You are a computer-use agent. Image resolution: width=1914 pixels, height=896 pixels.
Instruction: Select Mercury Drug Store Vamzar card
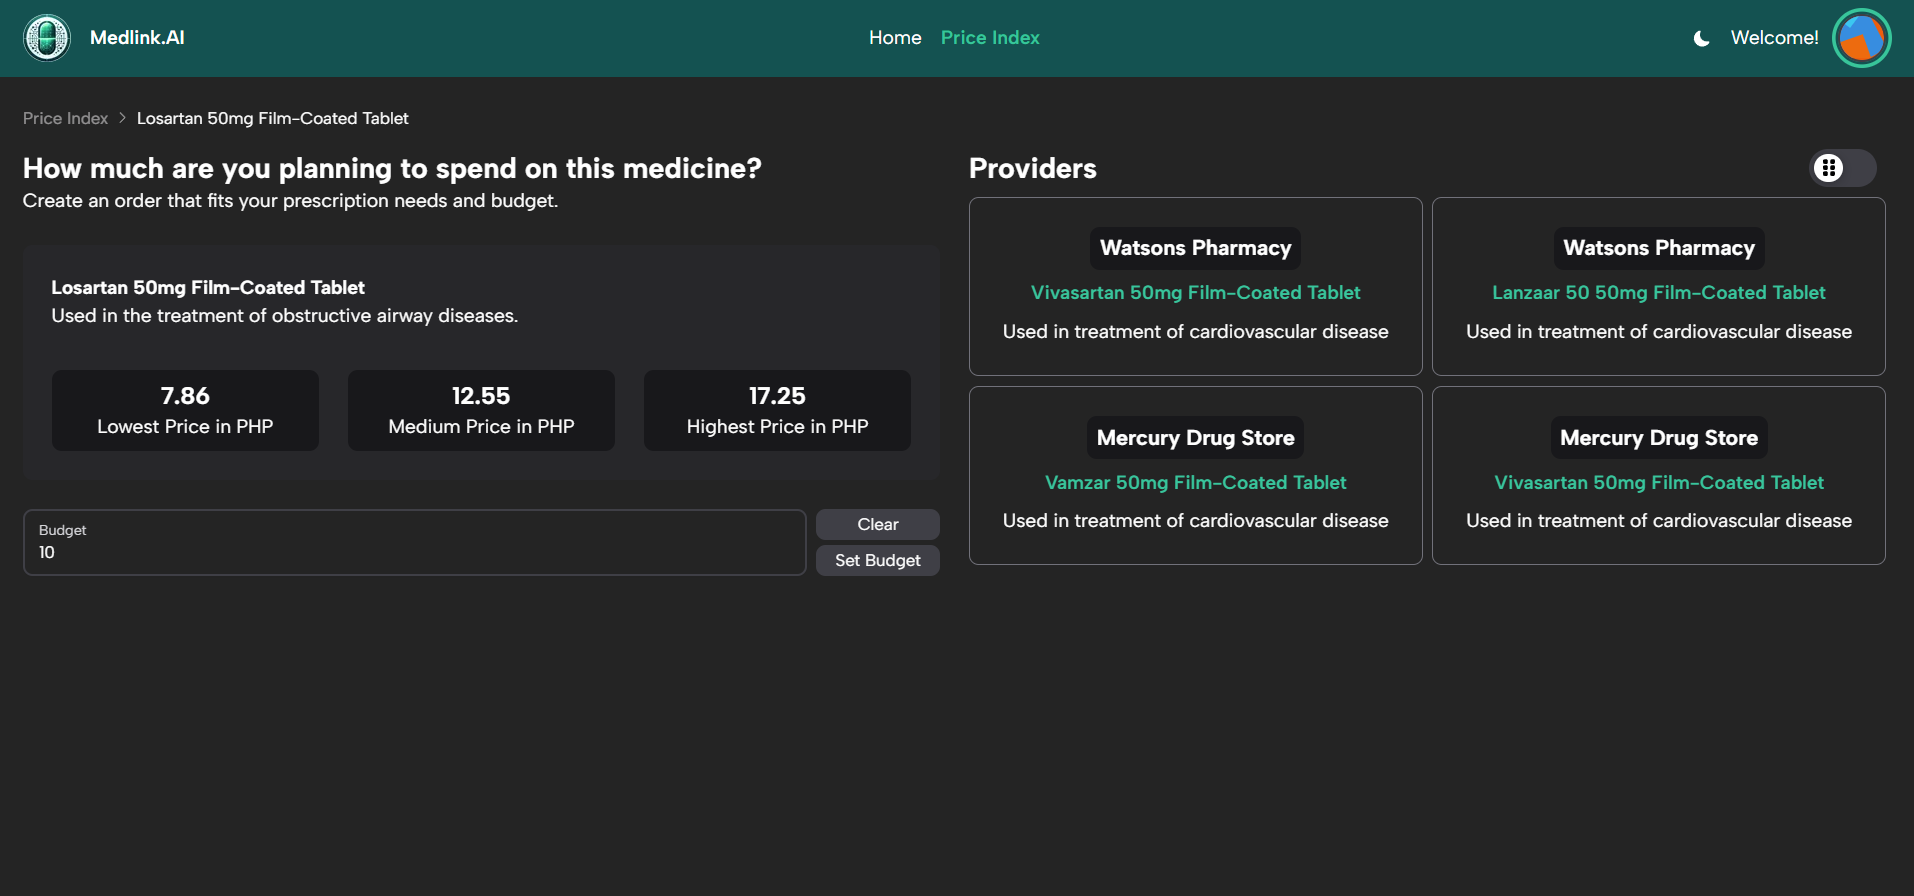point(1195,475)
